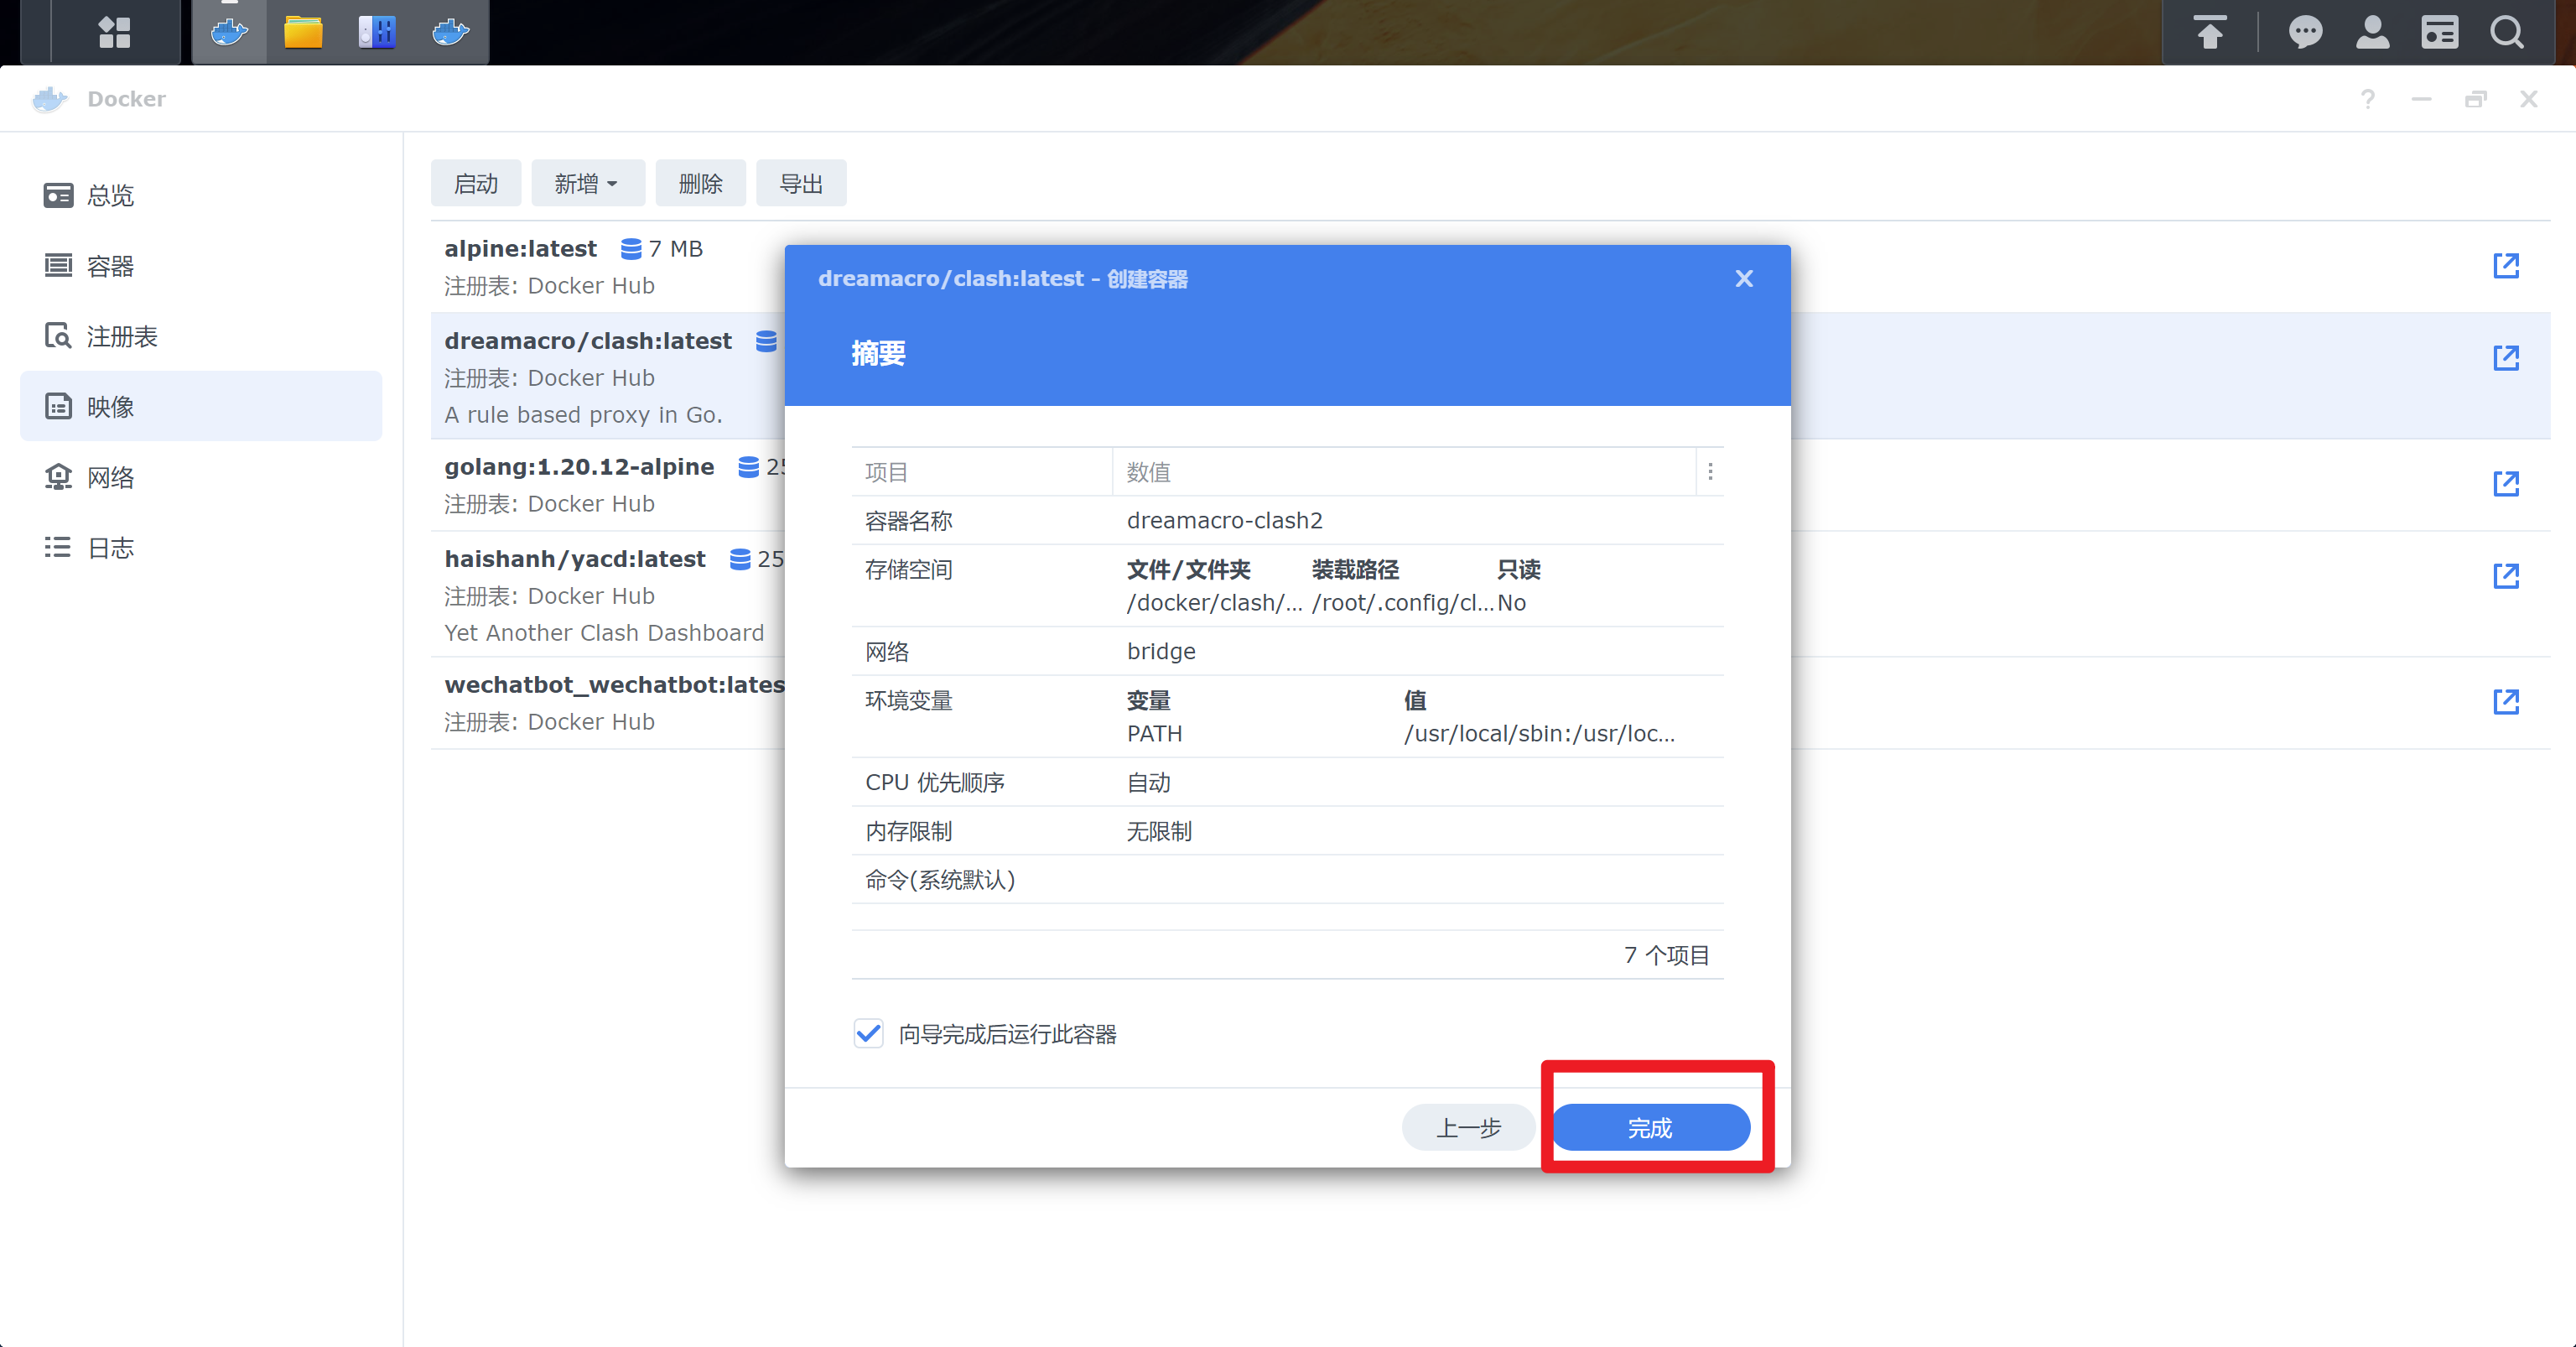
Task: Go to the 网络 network section
Action: point(201,477)
